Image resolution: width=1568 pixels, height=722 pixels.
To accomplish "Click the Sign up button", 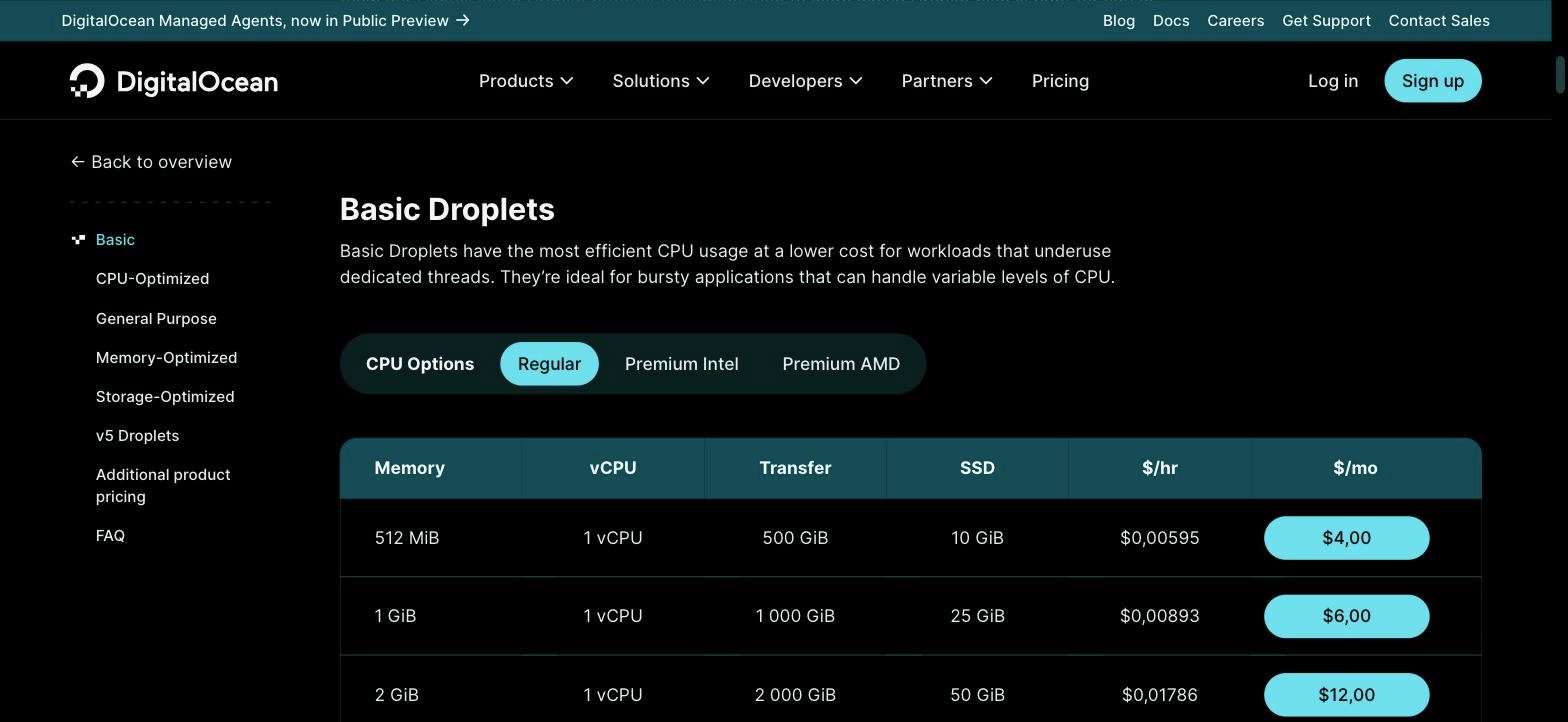I will [x=1433, y=81].
